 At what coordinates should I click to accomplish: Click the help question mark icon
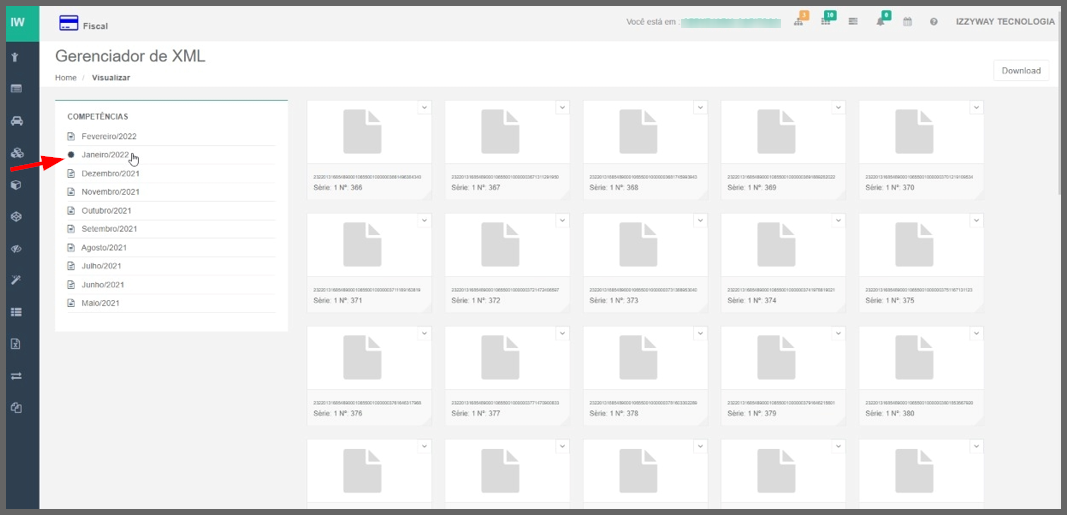tap(933, 22)
